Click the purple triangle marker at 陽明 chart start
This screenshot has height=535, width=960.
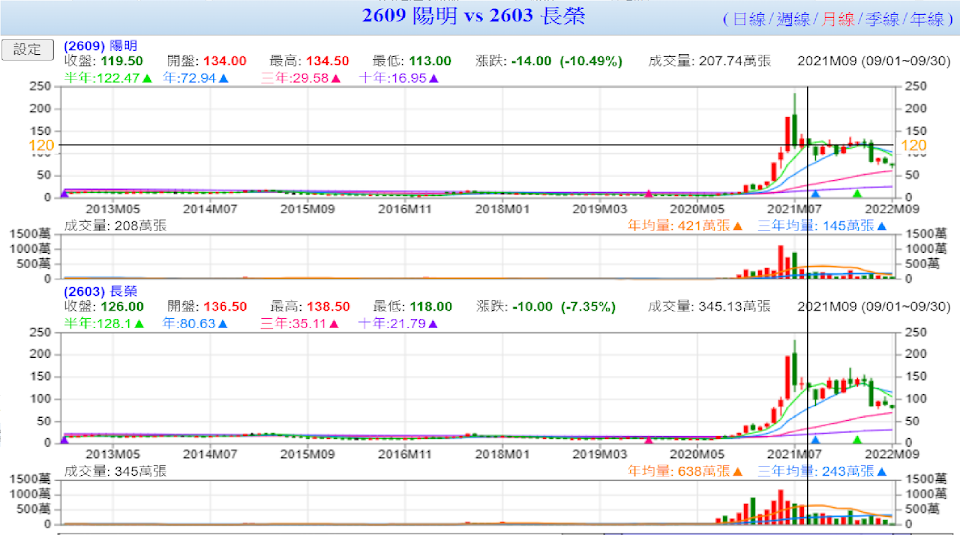click(x=64, y=194)
